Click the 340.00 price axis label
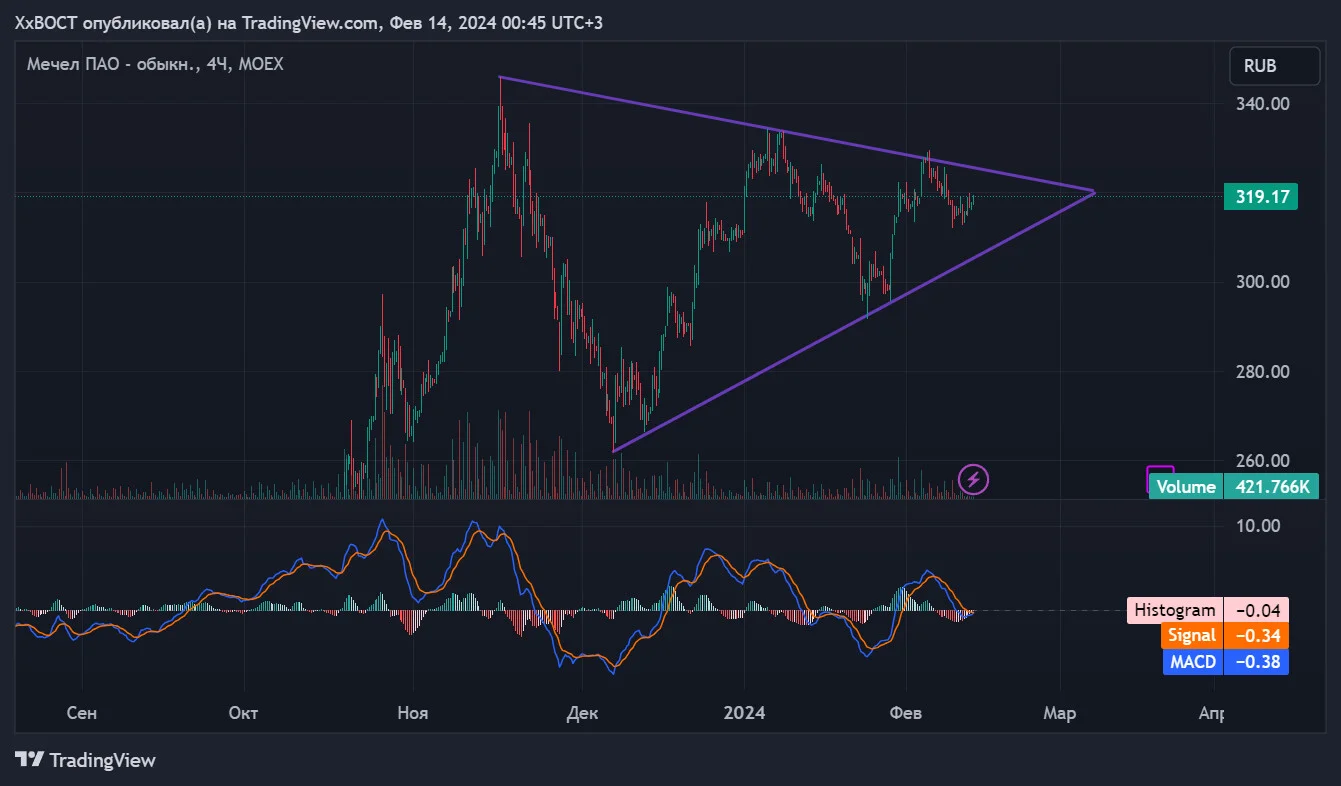Image resolution: width=1341 pixels, height=786 pixels. tap(1263, 104)
